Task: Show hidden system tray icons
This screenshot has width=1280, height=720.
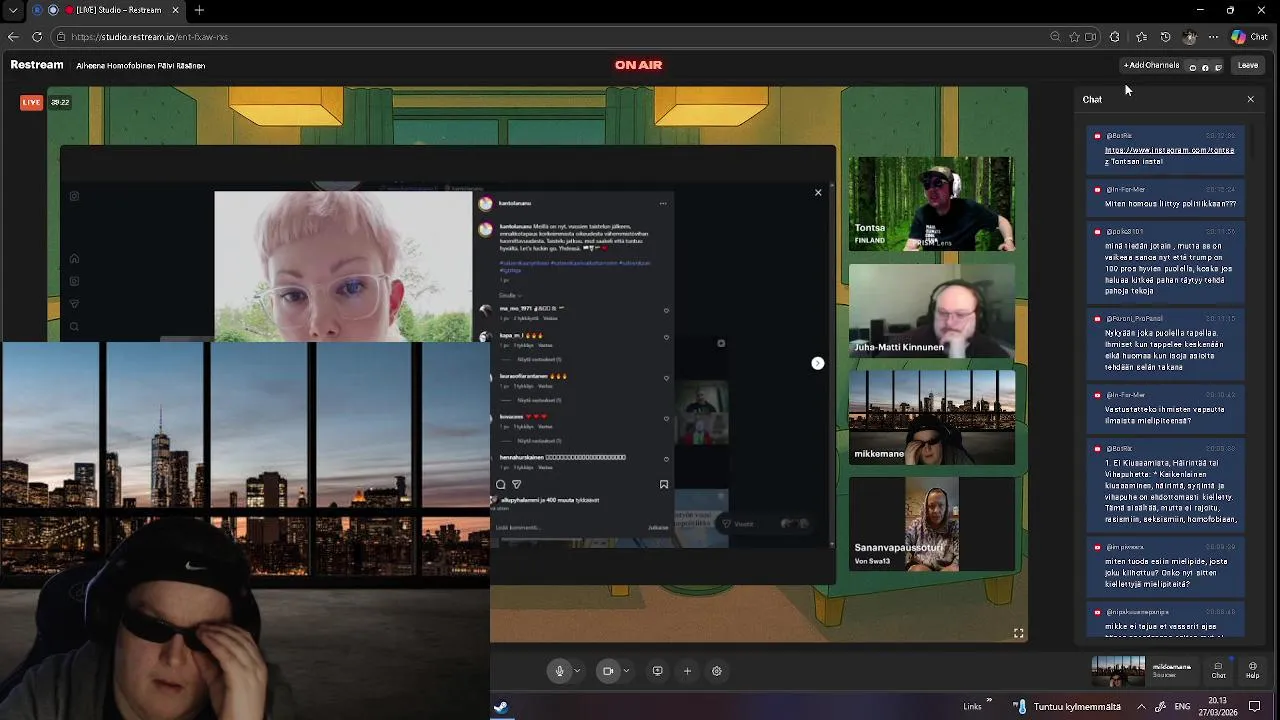Action: 1141,706
